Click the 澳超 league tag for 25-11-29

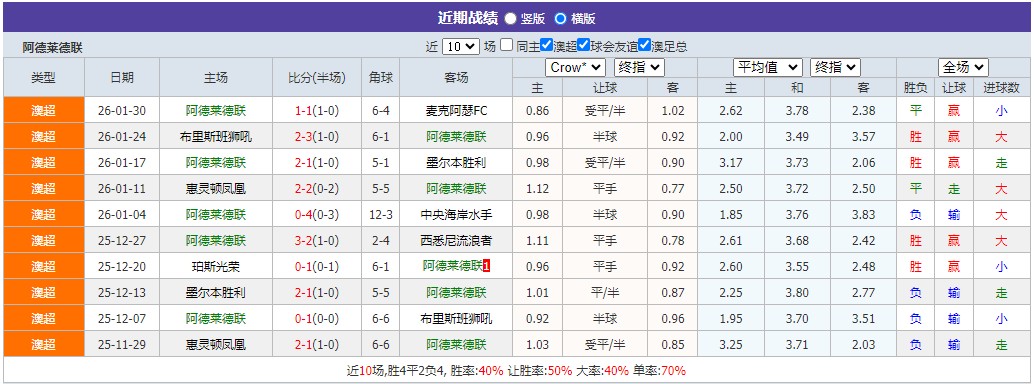point(44,344)
